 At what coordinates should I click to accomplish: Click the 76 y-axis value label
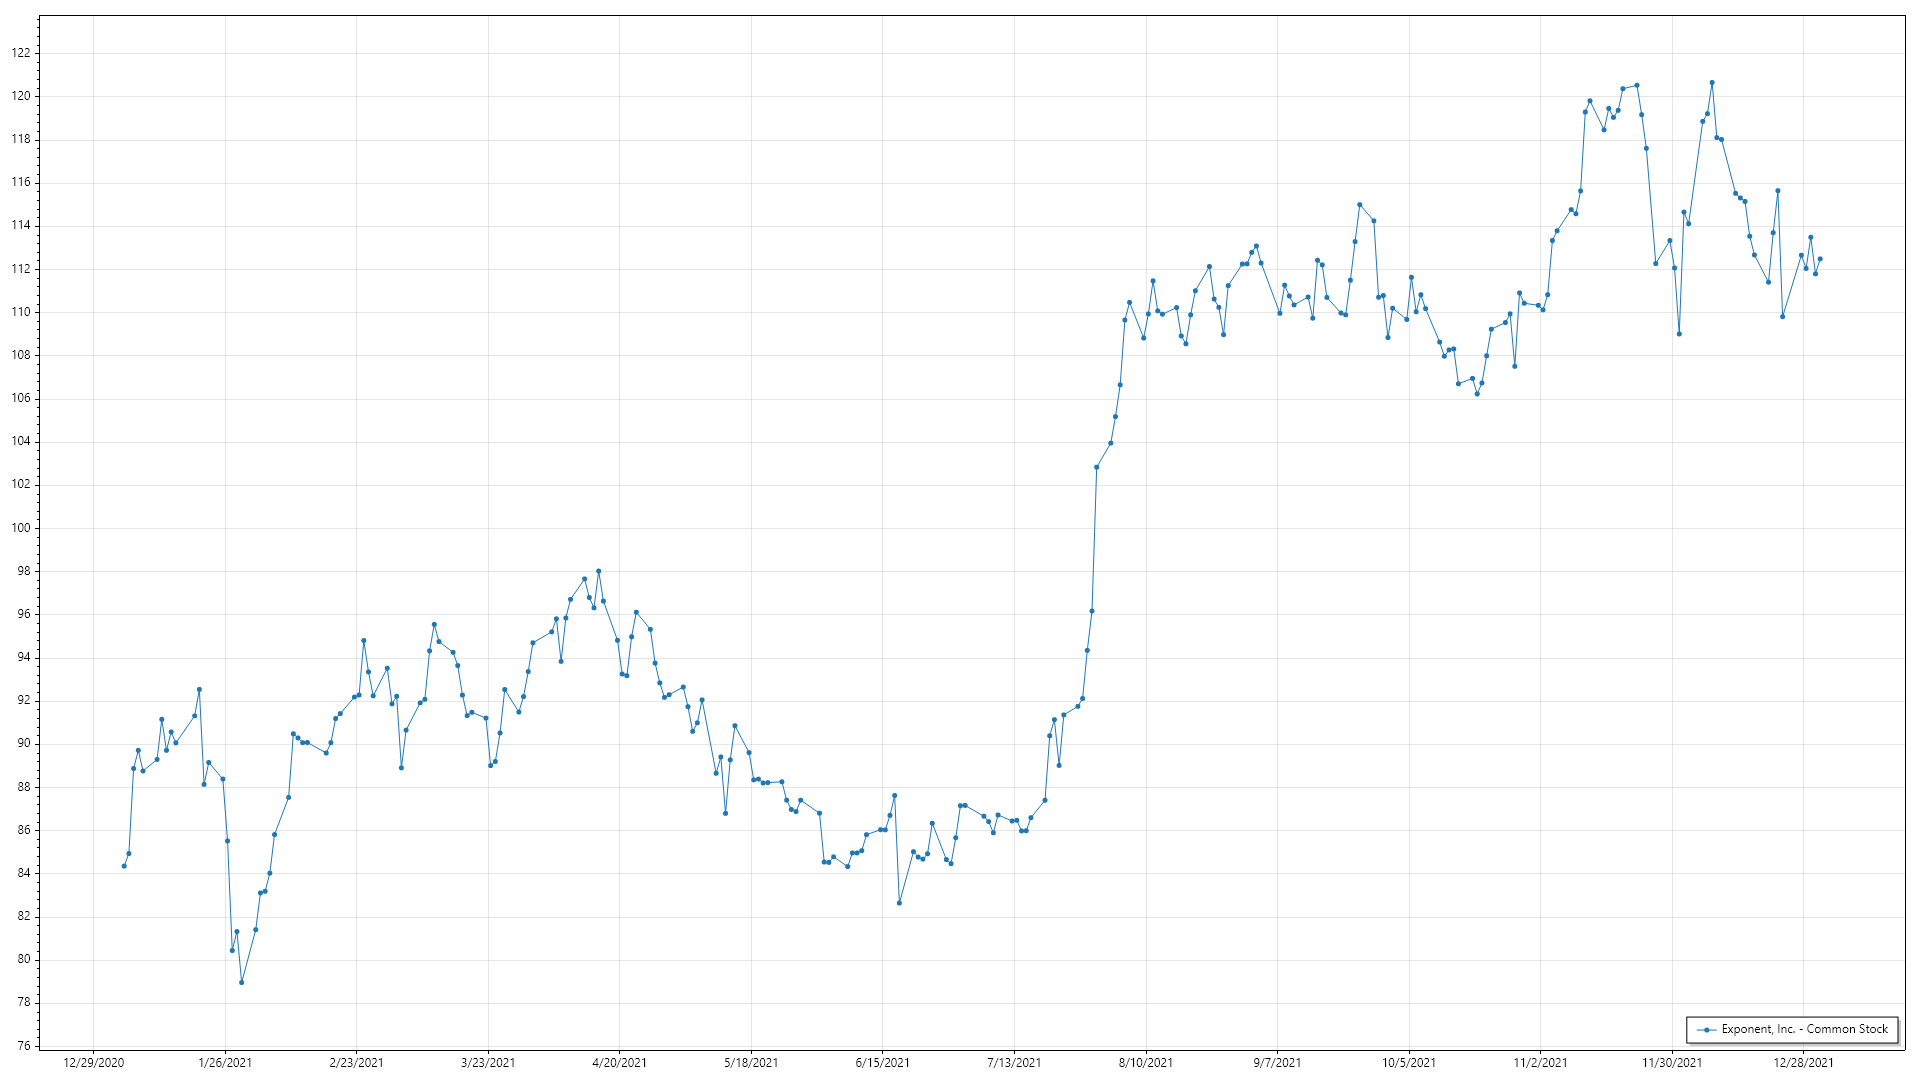pyautogui.click(x=24, y=1046)
